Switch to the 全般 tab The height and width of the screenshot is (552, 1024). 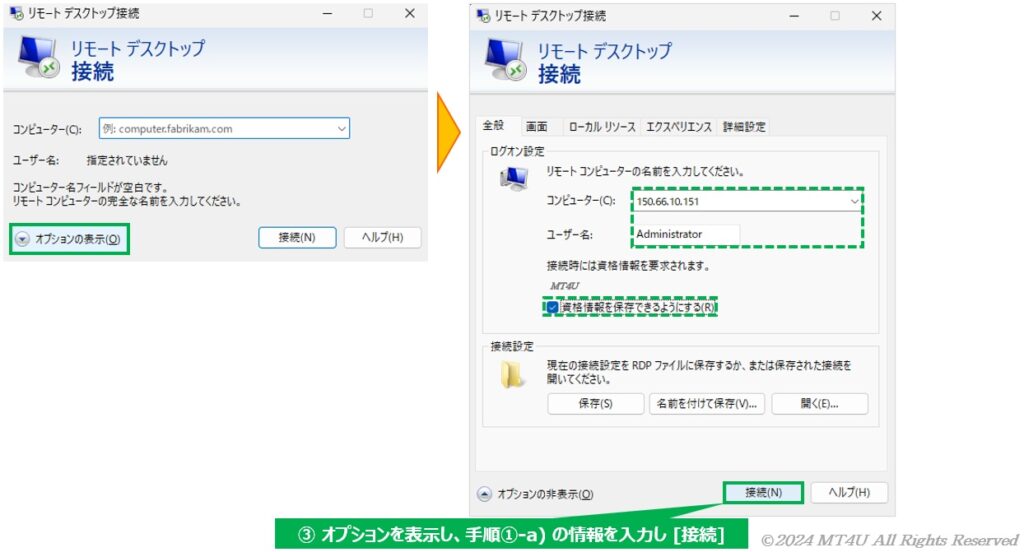coord(494,125)
